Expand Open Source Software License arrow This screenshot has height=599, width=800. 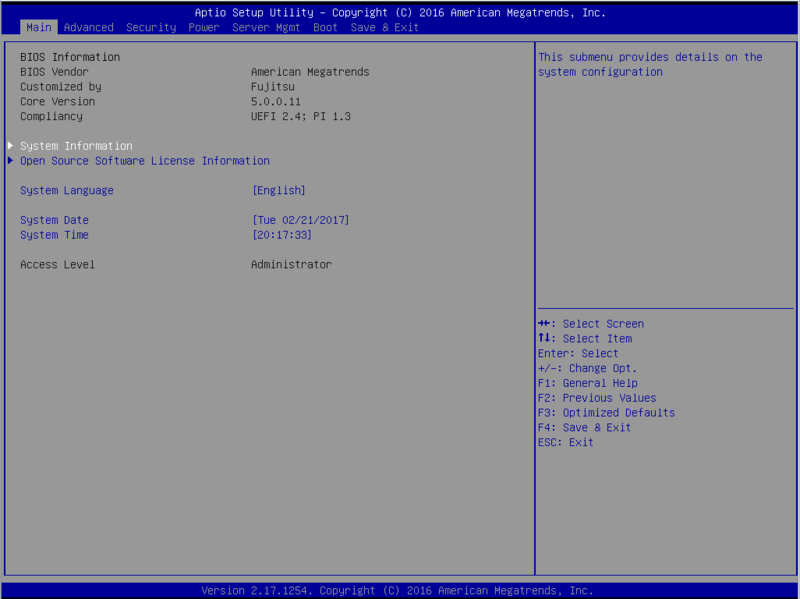click(x=11, y=161)
